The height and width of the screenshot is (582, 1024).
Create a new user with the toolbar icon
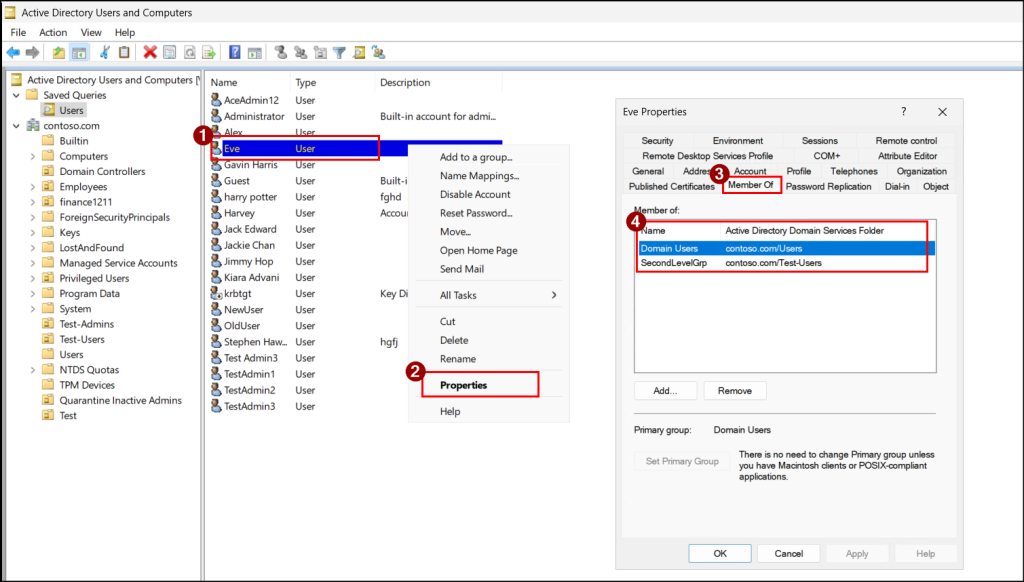[x=282, y=52]
